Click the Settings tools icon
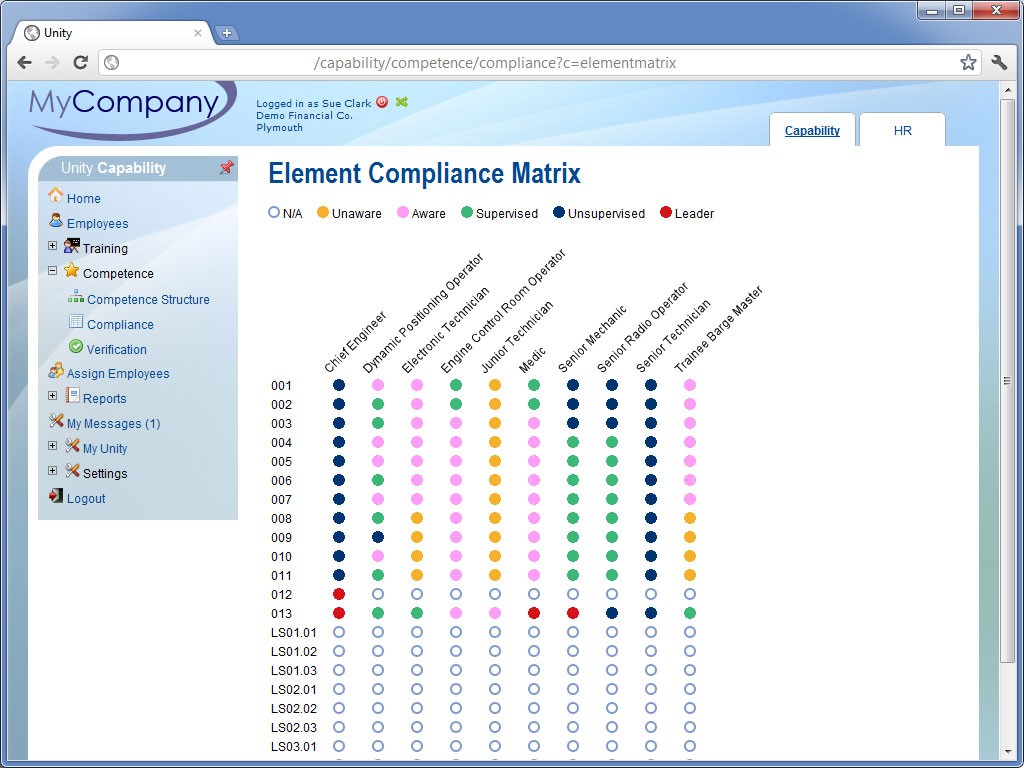The height and width of the screenshot is (768, 1024). click(x=72, y=471)
